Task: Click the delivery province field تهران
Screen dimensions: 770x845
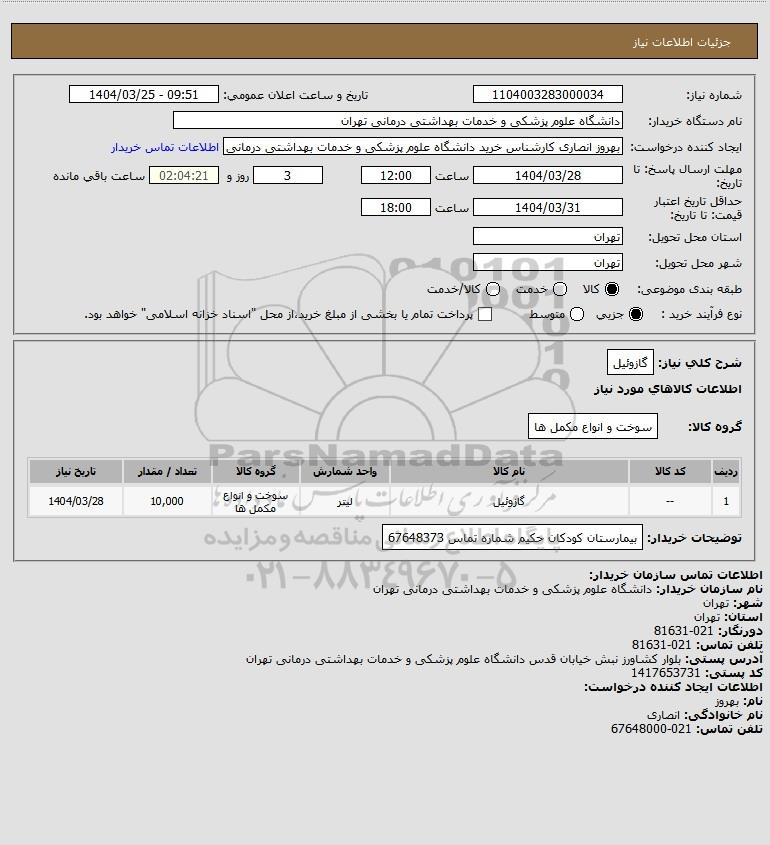Action: 547,237
